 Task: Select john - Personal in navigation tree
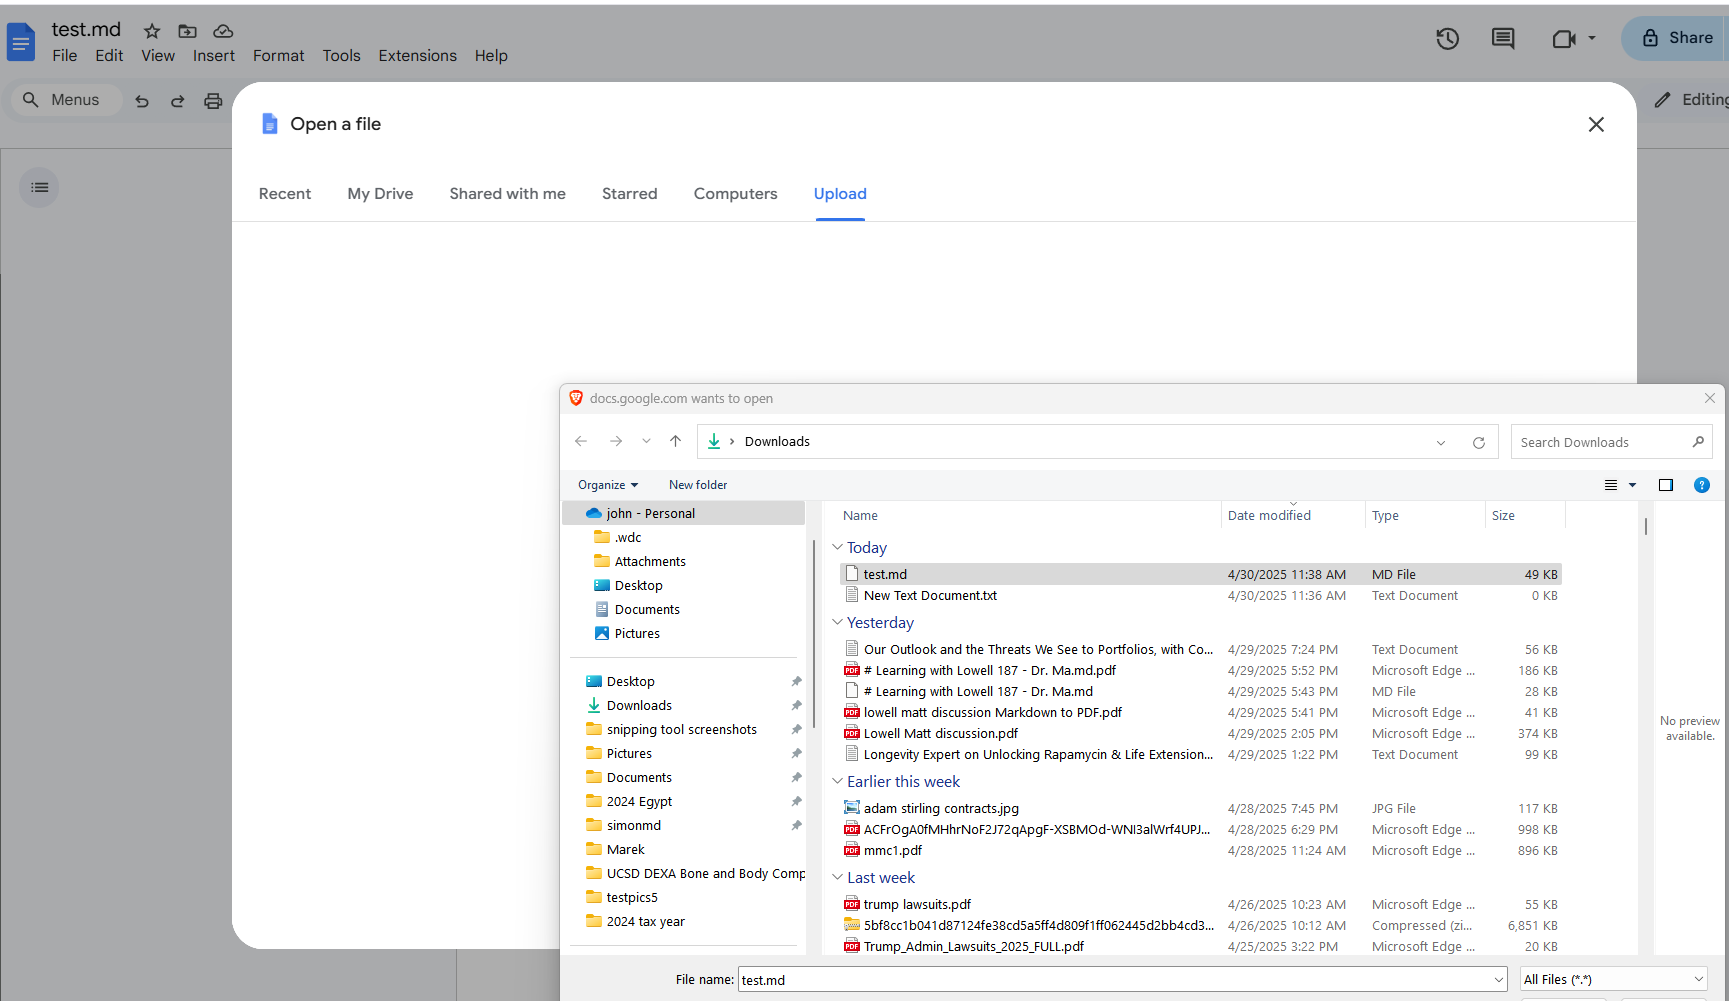point(684,513)
